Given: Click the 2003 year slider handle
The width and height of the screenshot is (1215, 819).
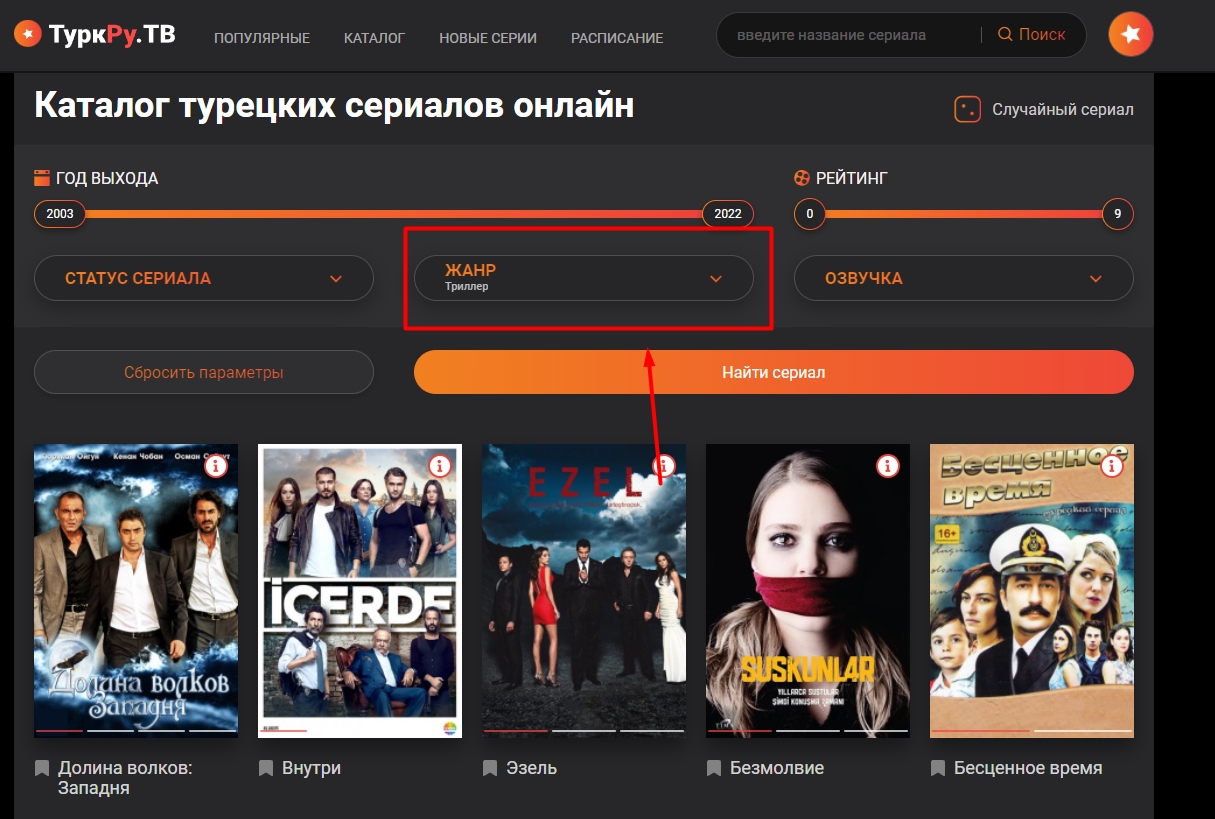Looking at the screenshot, I should click(x=60, y=214).
